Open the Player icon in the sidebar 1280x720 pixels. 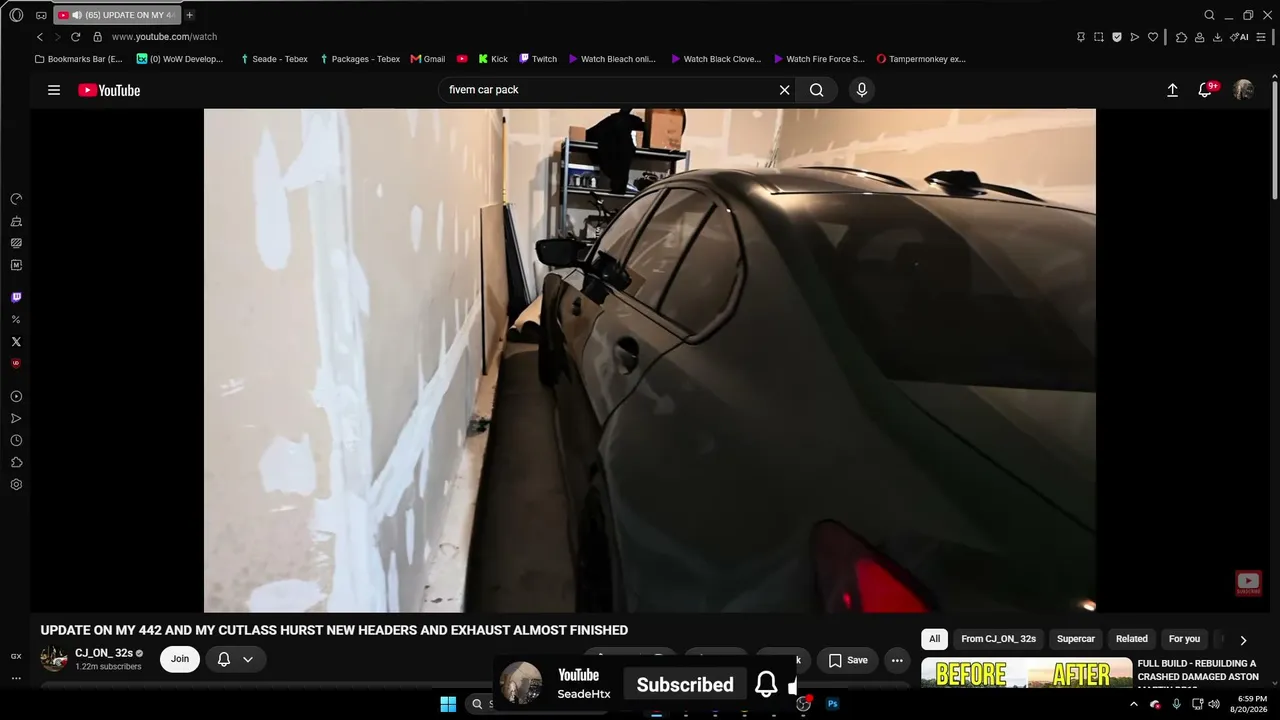tap(16, 396)
